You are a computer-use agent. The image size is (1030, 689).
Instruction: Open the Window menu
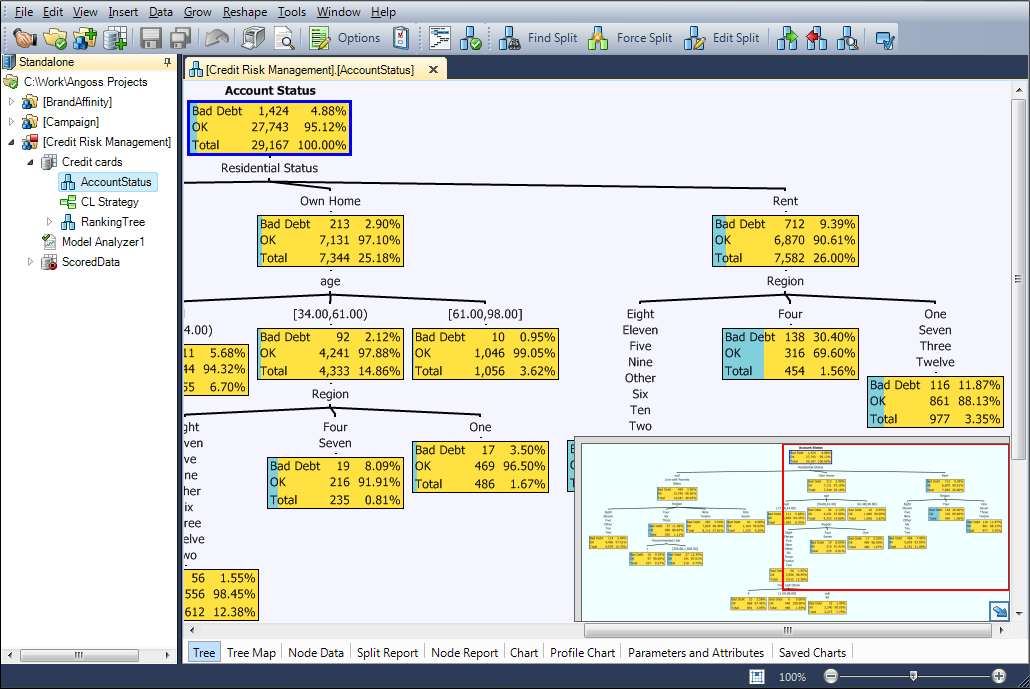tap(338, 12)
